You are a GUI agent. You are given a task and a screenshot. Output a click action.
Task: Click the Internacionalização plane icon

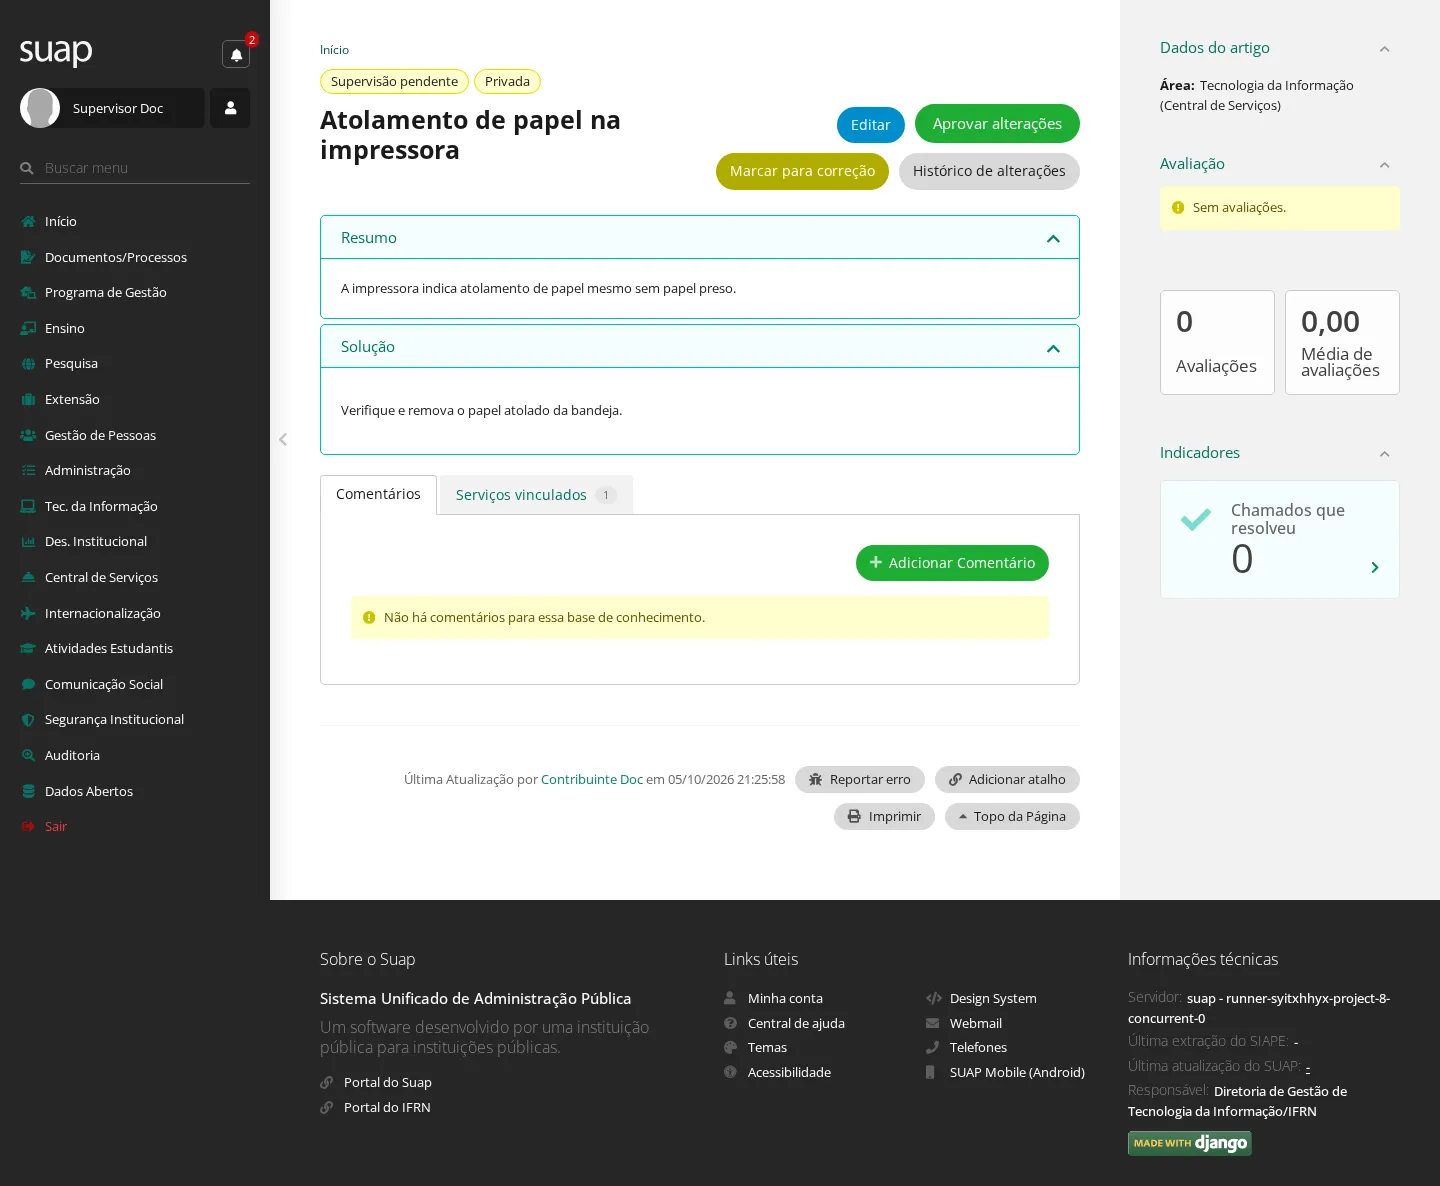coord(28,613)
